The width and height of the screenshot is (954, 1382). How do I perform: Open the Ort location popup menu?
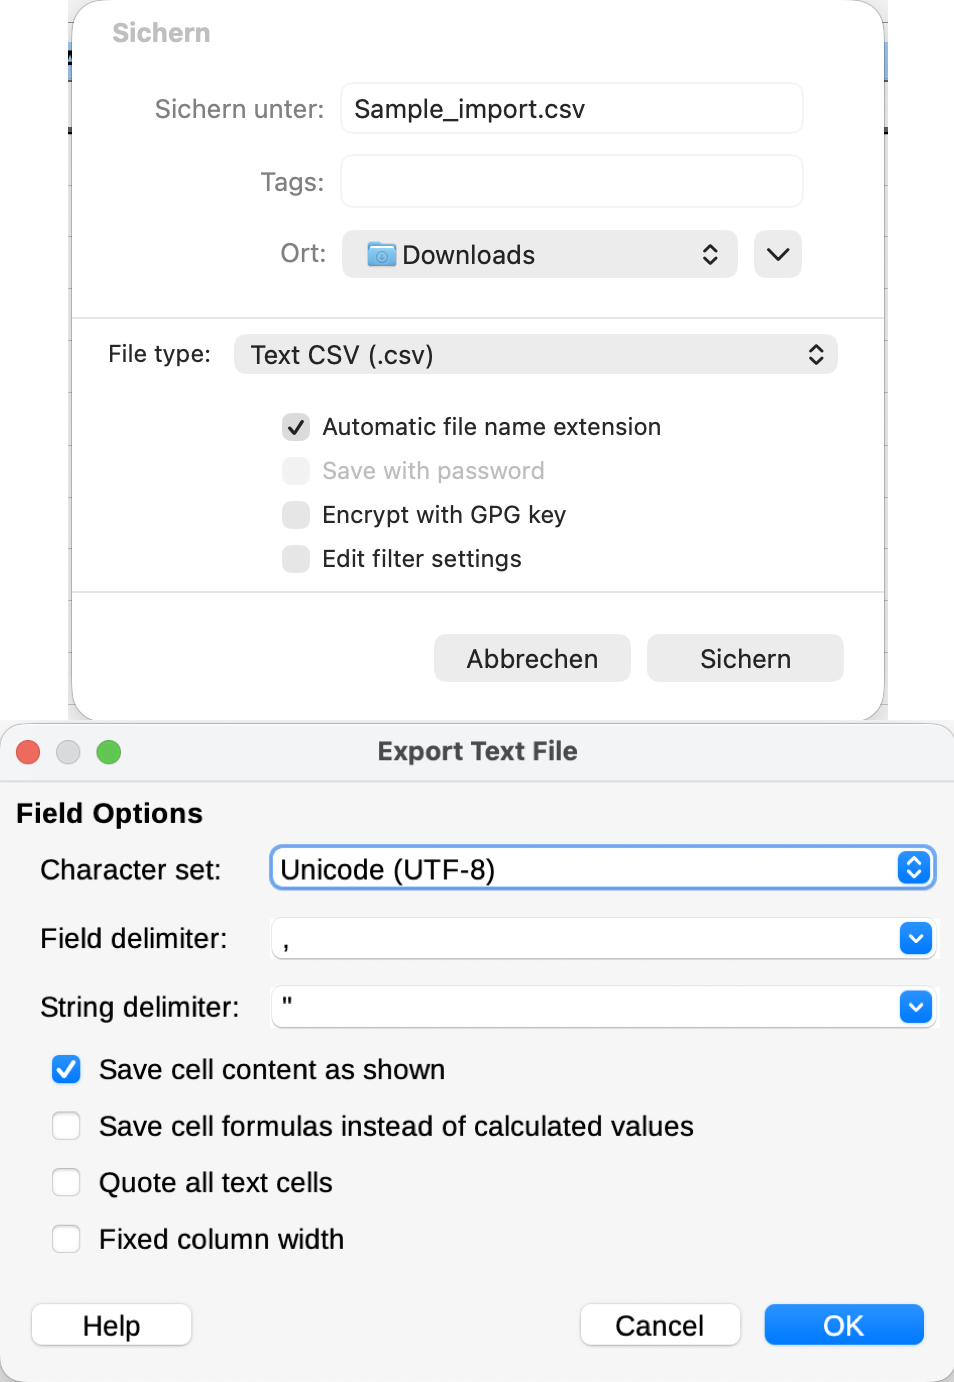[540, 254]
